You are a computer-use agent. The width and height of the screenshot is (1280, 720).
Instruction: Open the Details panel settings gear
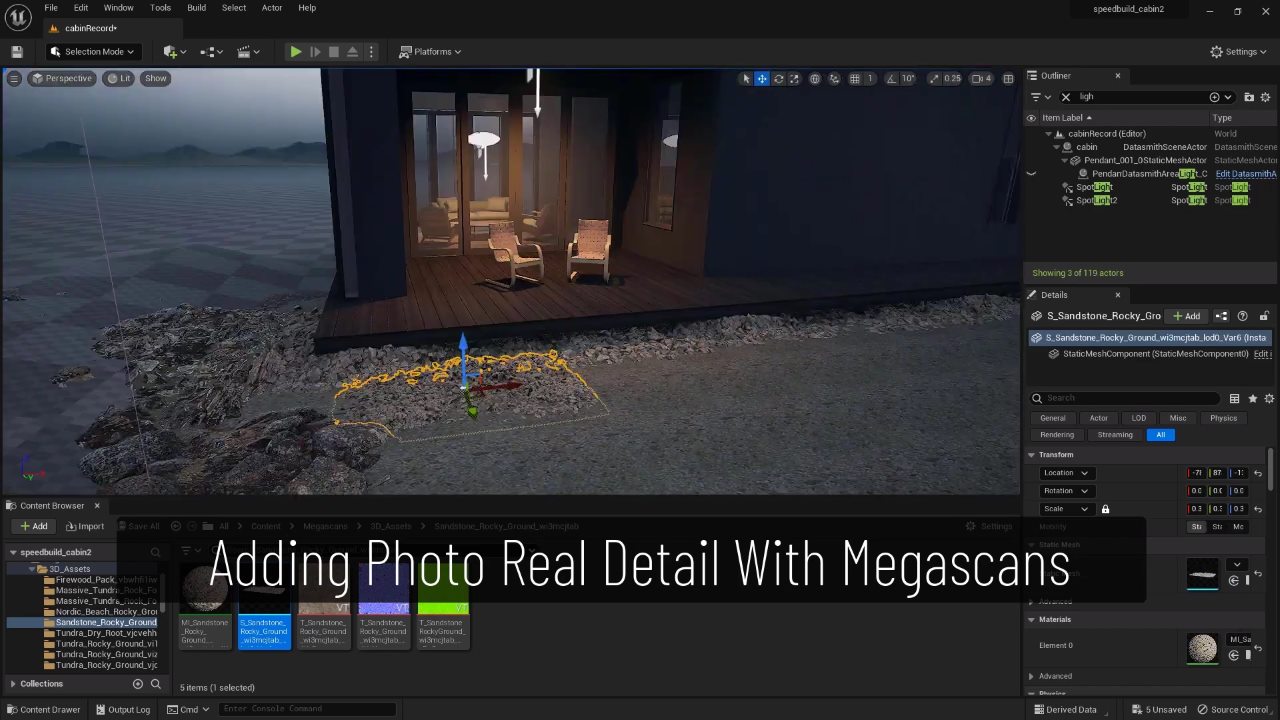click(1269, 398)
